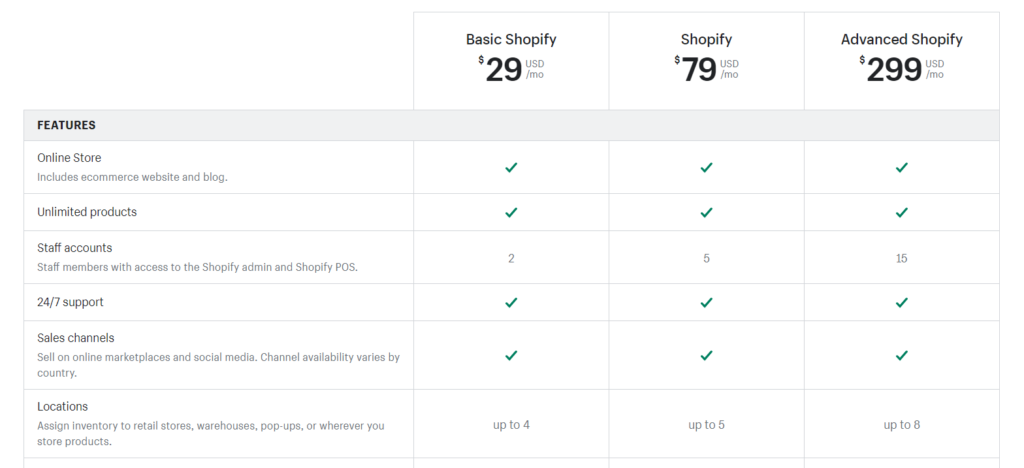Click the Unlimited products checkmark under Basic Shopify
Viewport: 1024px width, 468px height.
pyautogui.click(x=511, y=212)
